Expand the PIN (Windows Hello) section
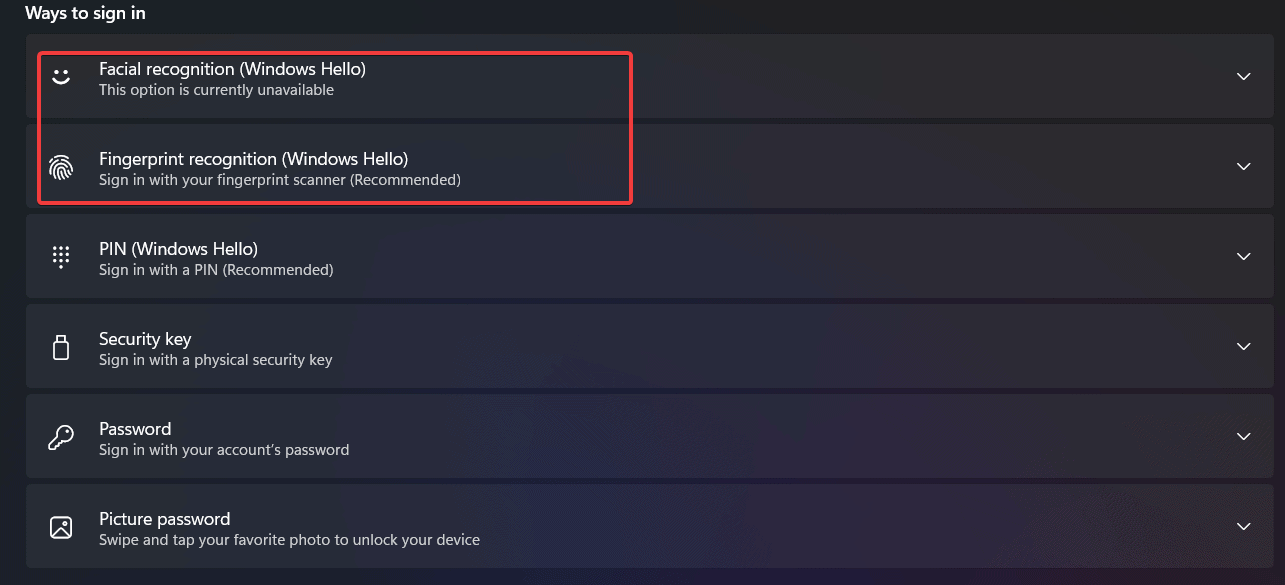Viewport: 1285px width, 585px height. click(1243, 256)
